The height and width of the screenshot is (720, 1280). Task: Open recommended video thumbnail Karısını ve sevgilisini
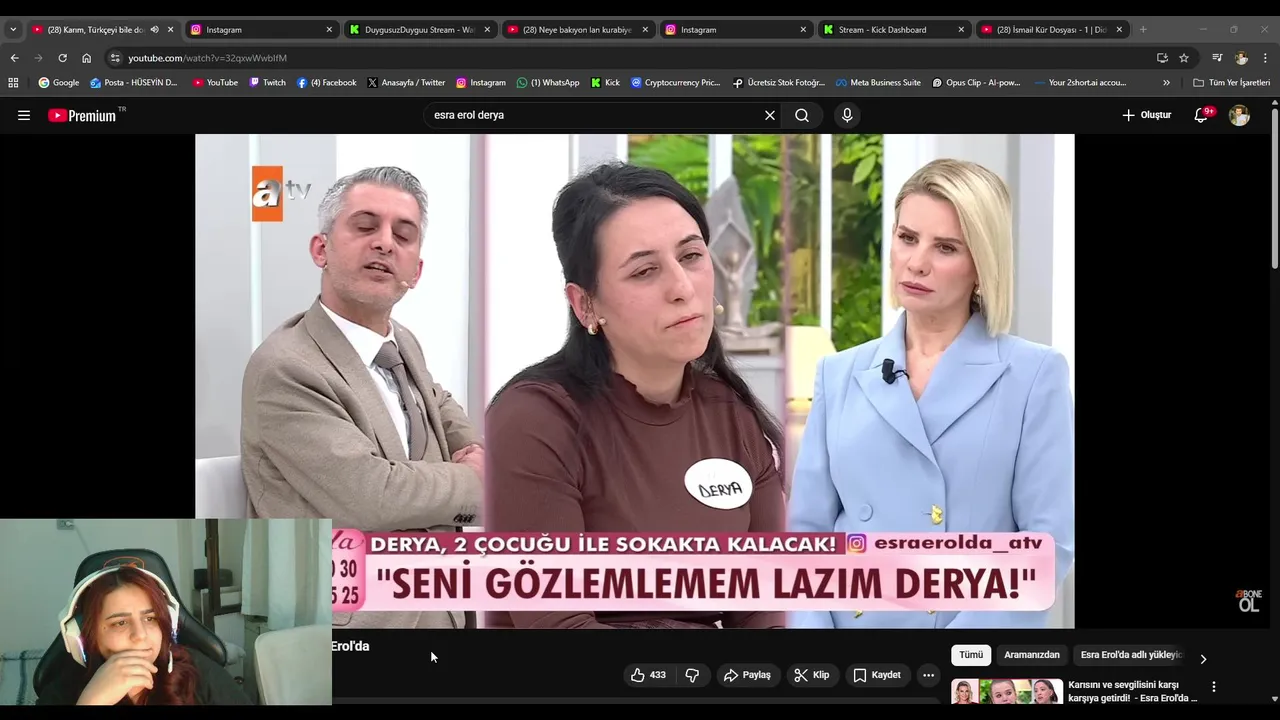(1007, 691)
